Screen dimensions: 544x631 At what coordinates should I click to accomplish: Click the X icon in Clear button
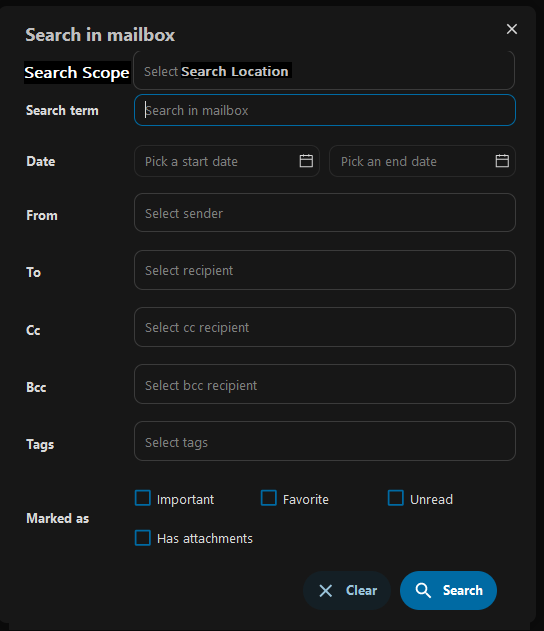(326, 591)
